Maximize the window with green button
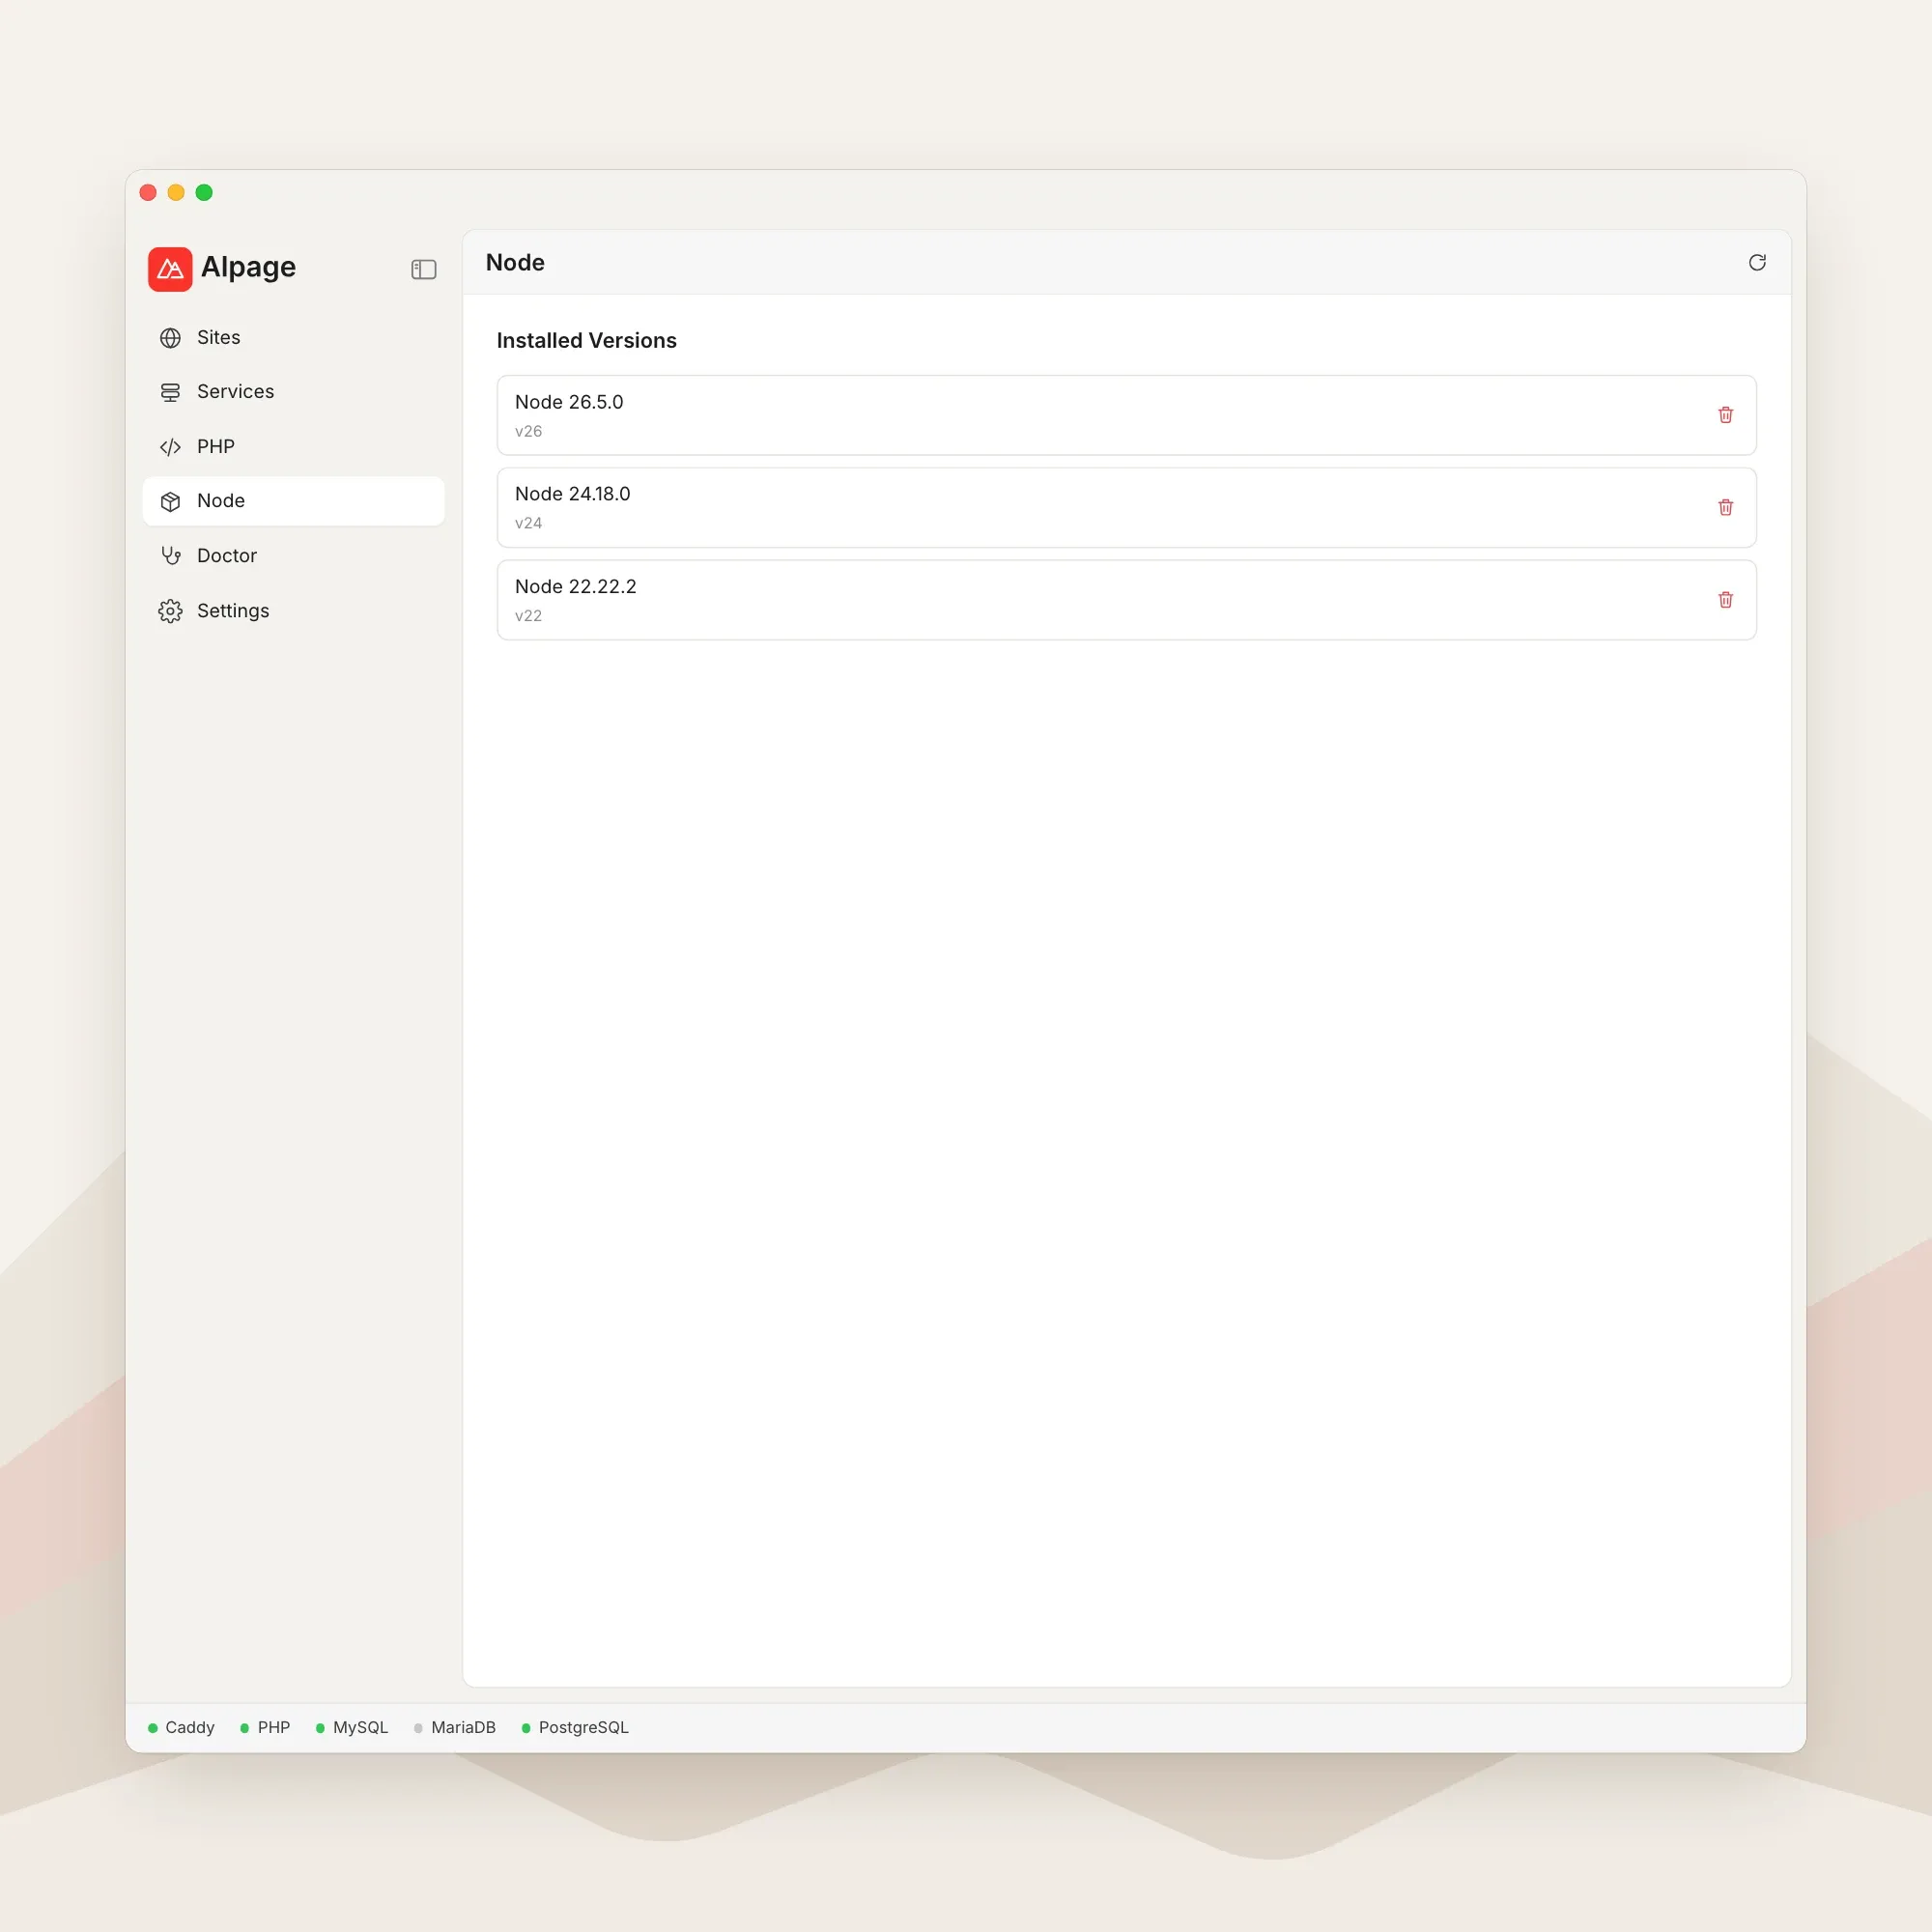The image size is (1932, 1932). point(204,192)
